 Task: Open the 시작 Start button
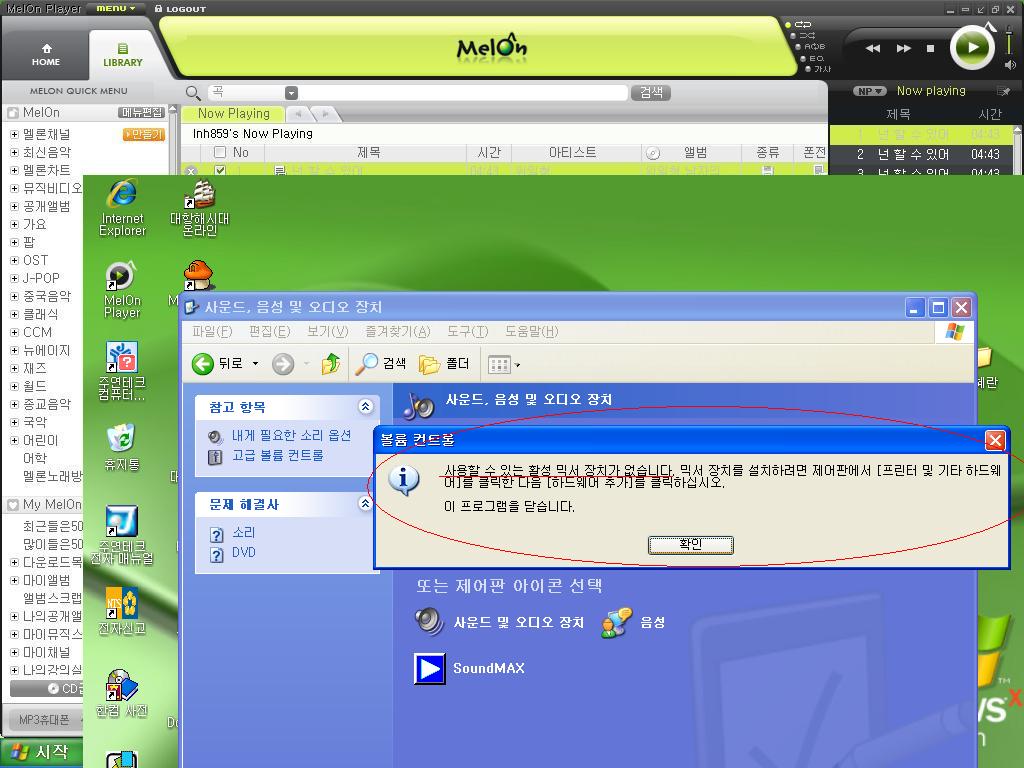tap(41, 752)
